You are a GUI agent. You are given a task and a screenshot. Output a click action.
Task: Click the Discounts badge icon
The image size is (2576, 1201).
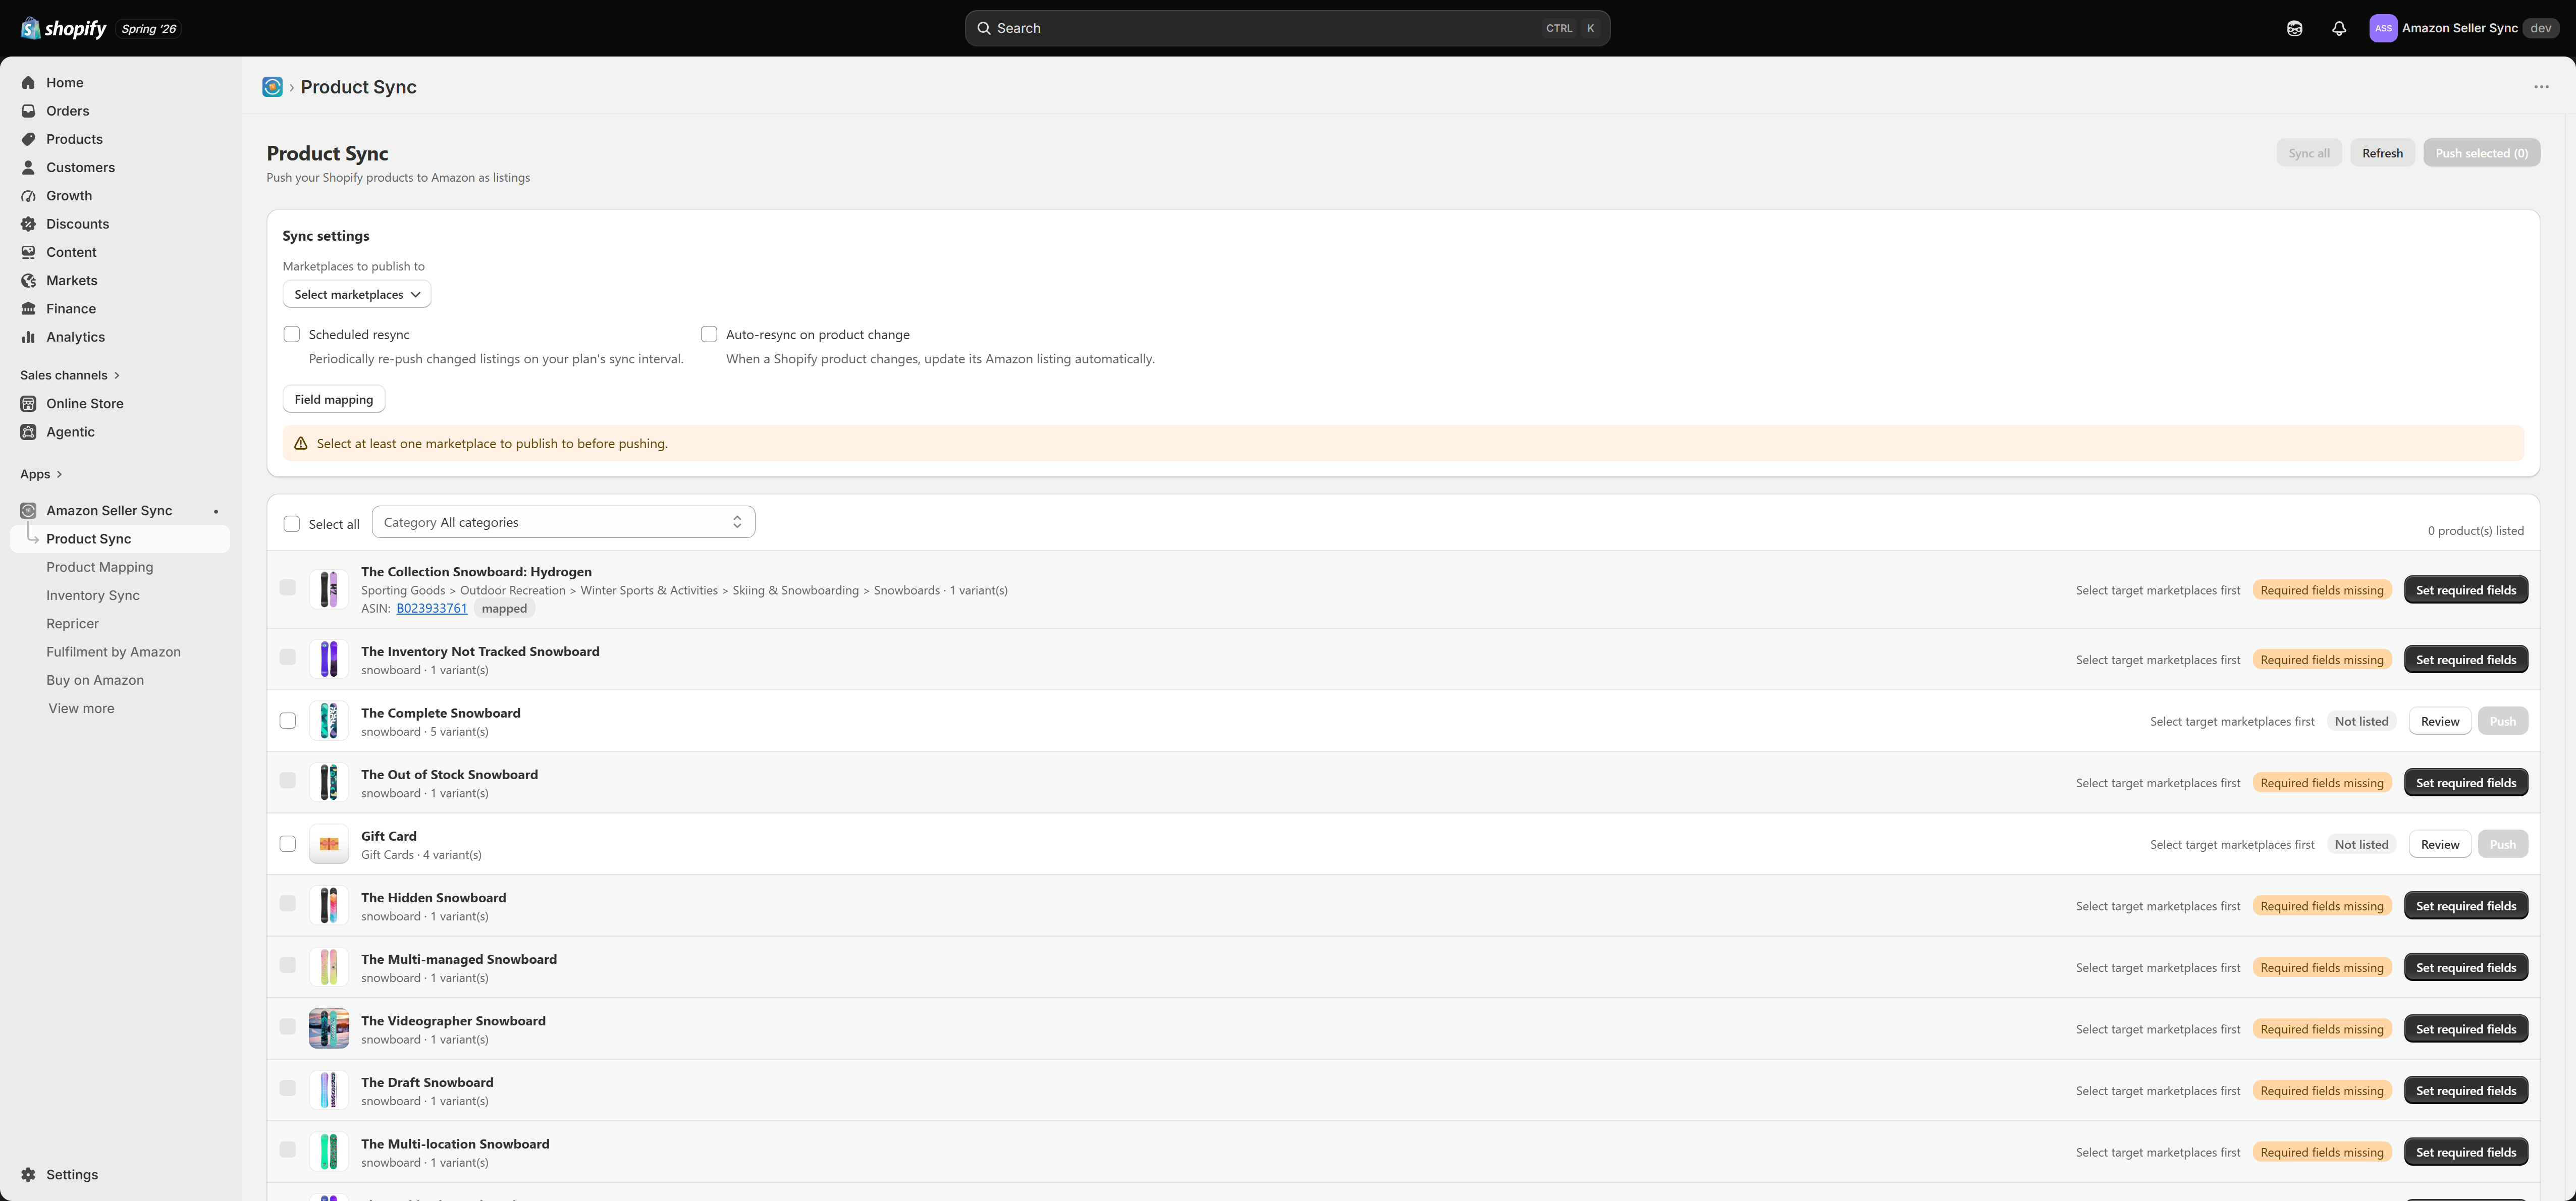point(28,224)
